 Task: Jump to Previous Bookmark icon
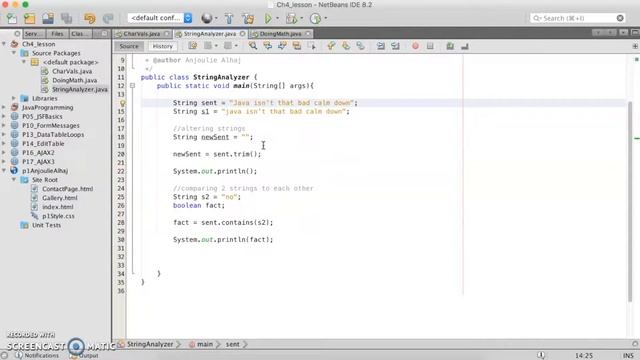pos(331,46)
